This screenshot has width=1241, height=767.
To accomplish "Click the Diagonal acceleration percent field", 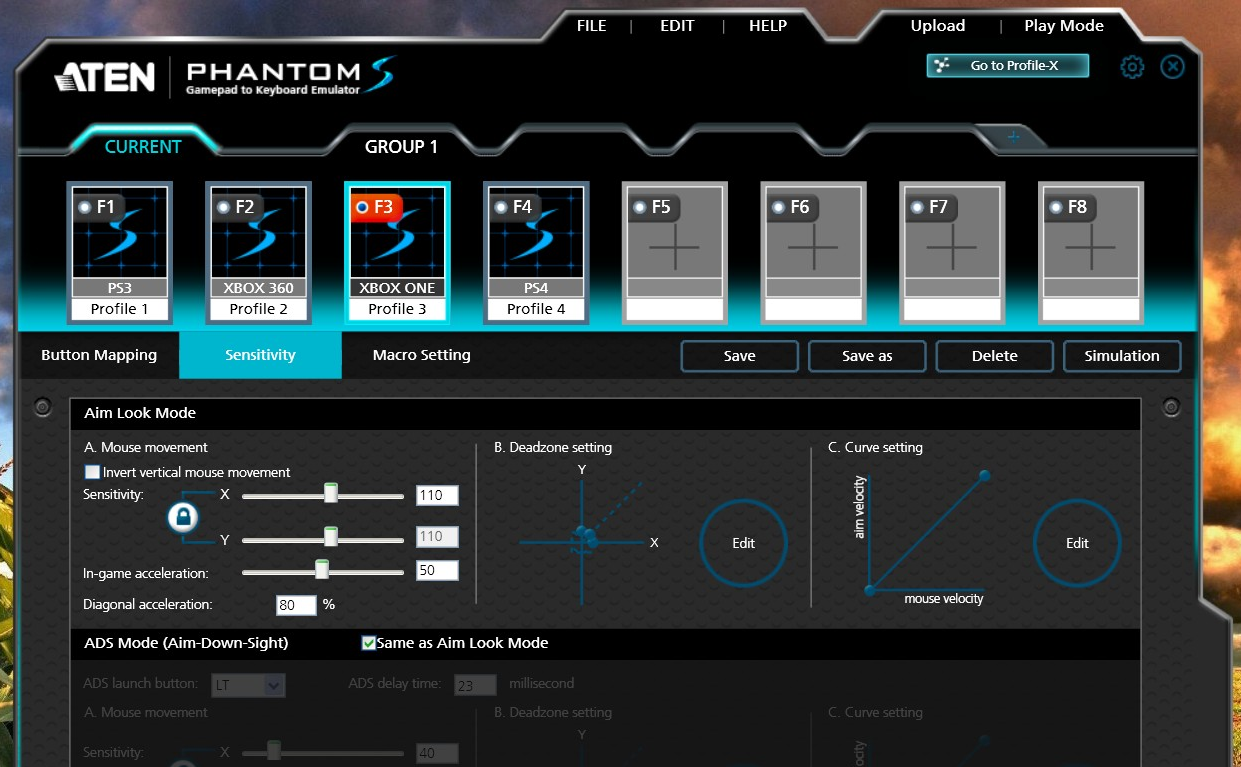I will coord(296,605).
